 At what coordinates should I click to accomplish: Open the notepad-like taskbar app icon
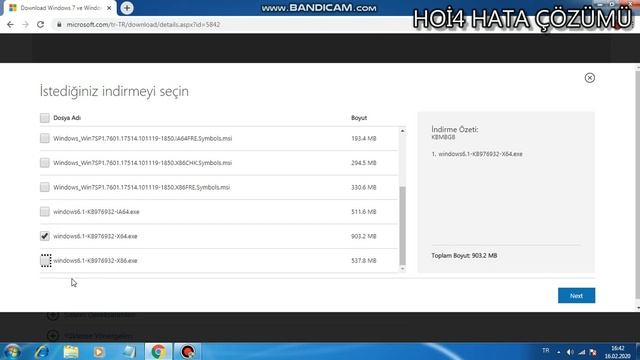129,351
